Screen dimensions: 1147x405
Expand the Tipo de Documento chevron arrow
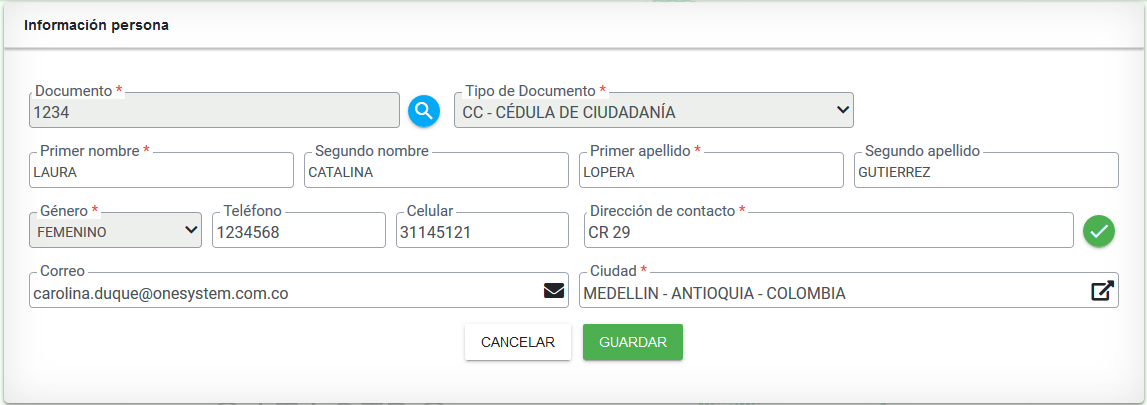click(x=843, y=110)
